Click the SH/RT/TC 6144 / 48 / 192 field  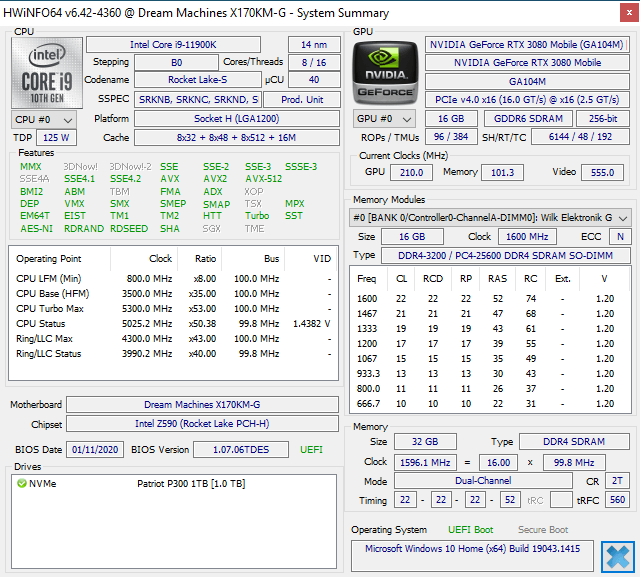pos(580,137)
